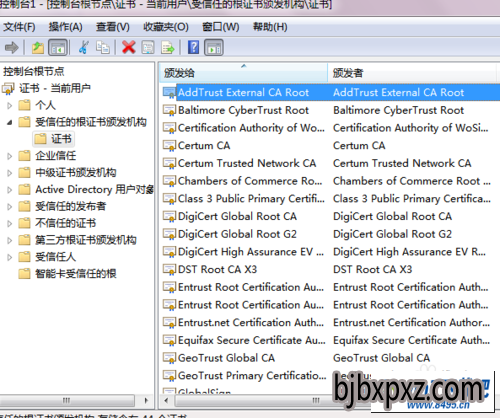Viewport: 500px width, 418px height.
Task: Collapse the 受信任的根证书颁发机构 node
Action: [10, 122]
